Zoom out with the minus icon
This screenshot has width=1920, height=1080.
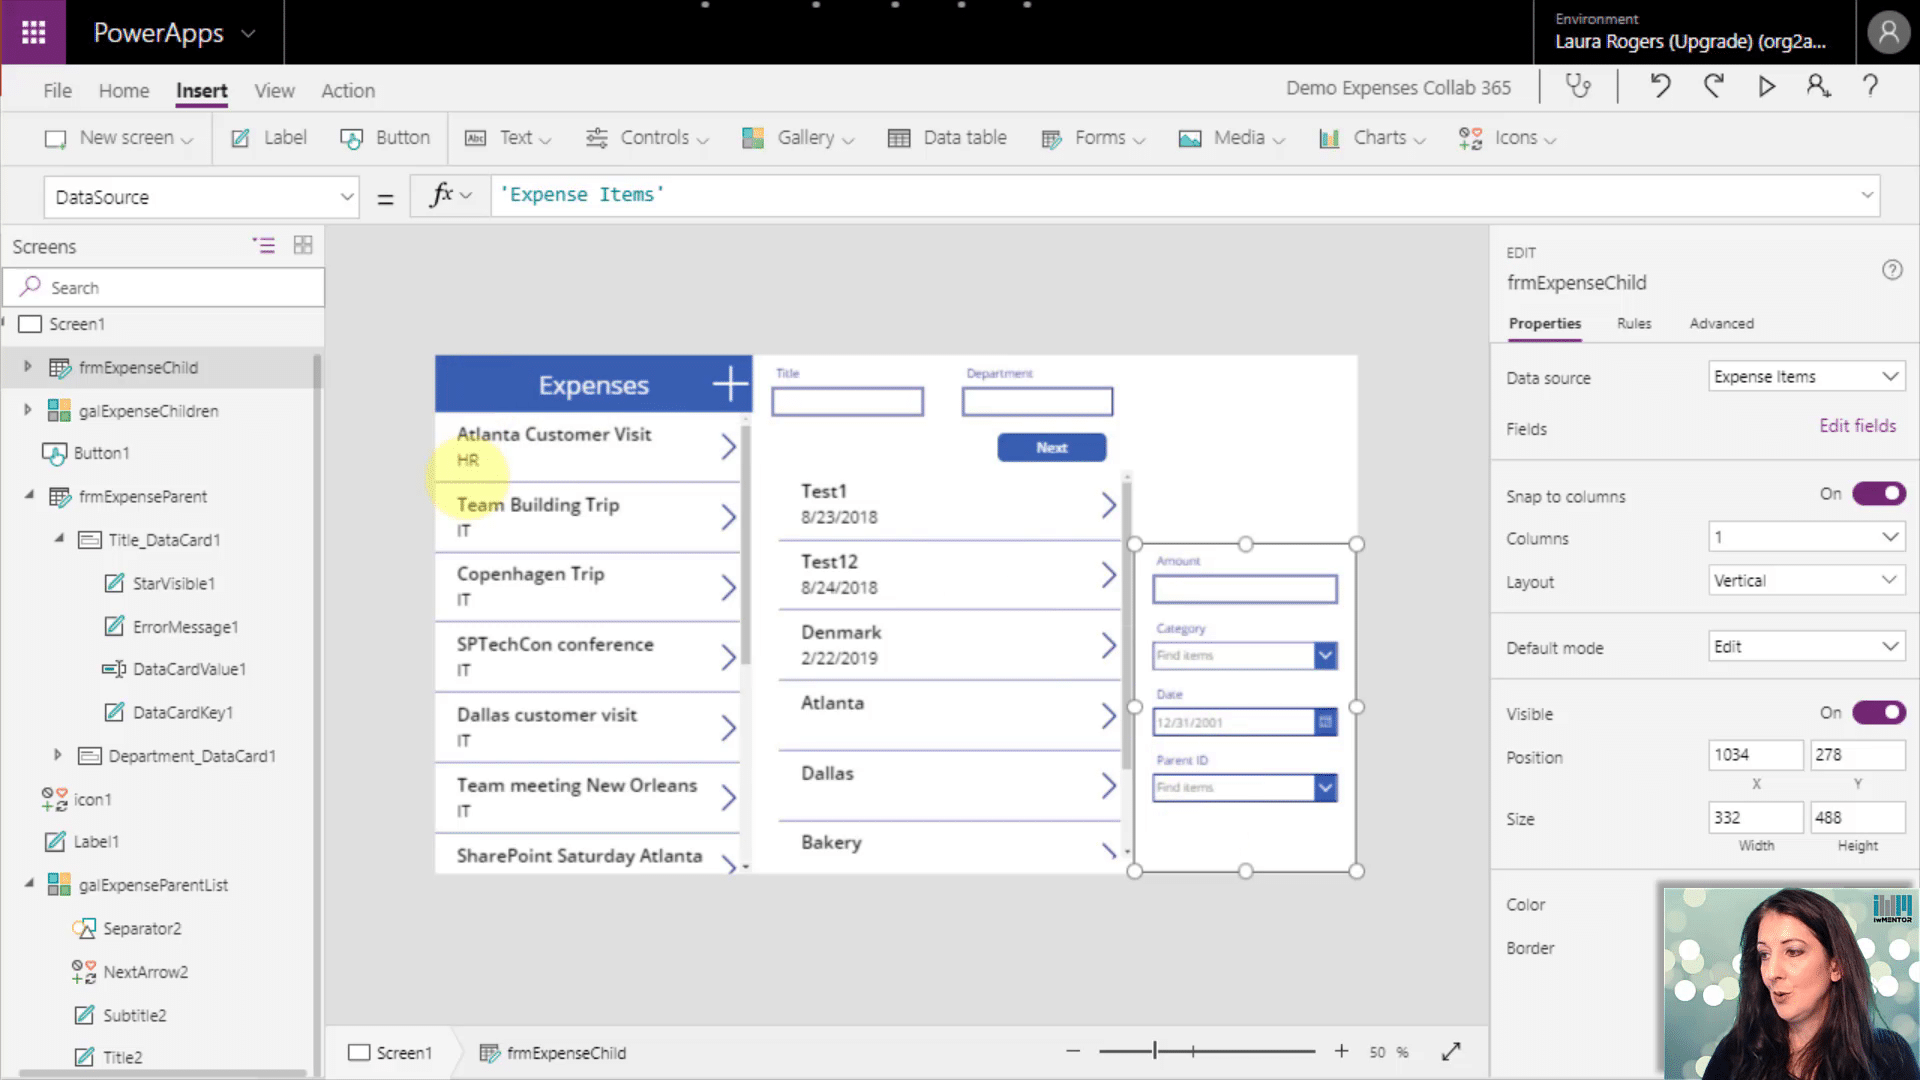tap(1073, 1051)
